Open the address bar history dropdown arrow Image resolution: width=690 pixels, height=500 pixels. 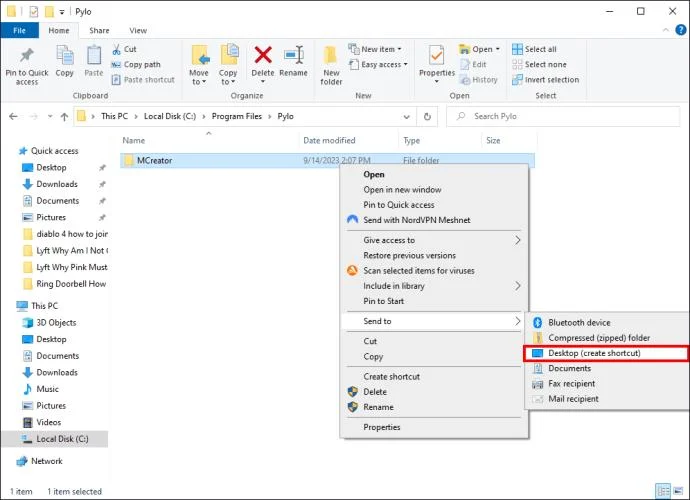[406, 117]
